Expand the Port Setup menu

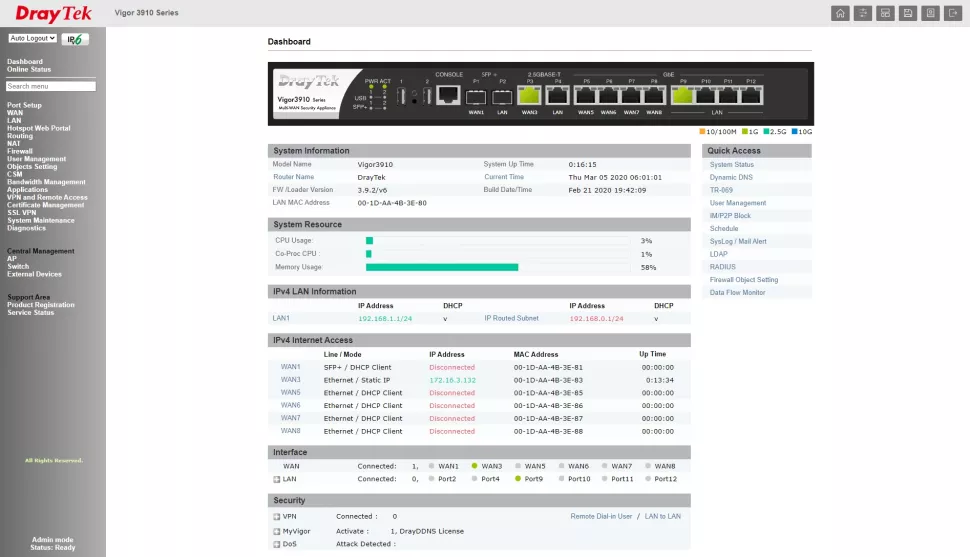pos(24,105)
